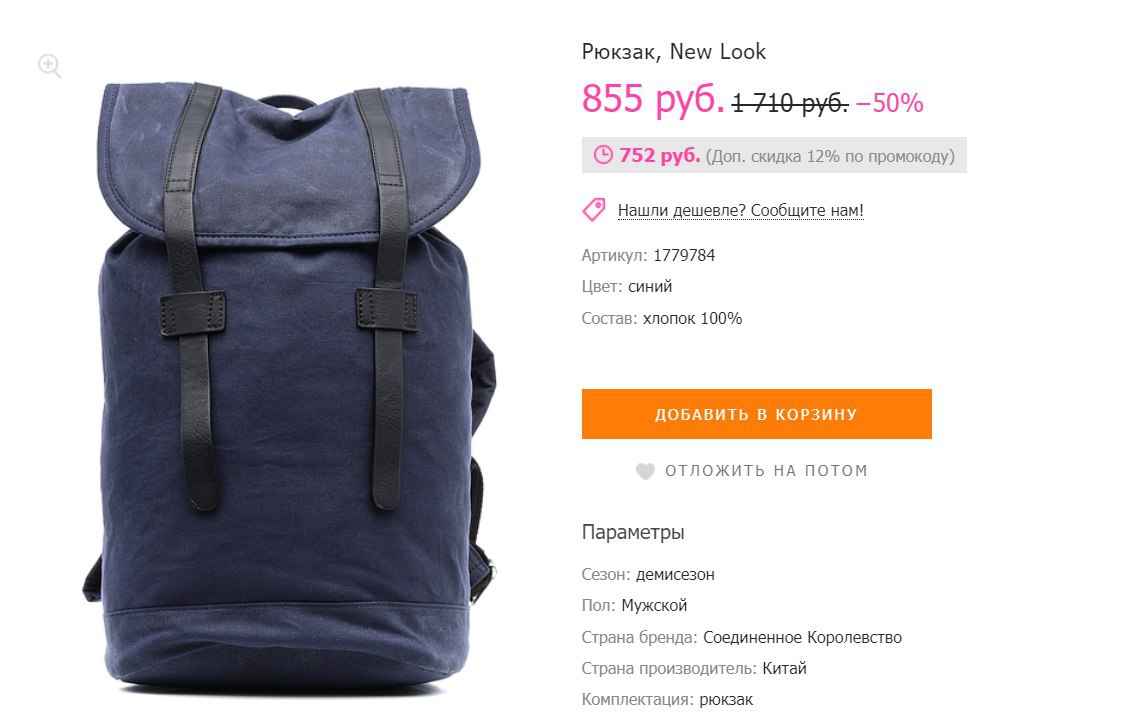Click the season value 'демисезон'

675,575
